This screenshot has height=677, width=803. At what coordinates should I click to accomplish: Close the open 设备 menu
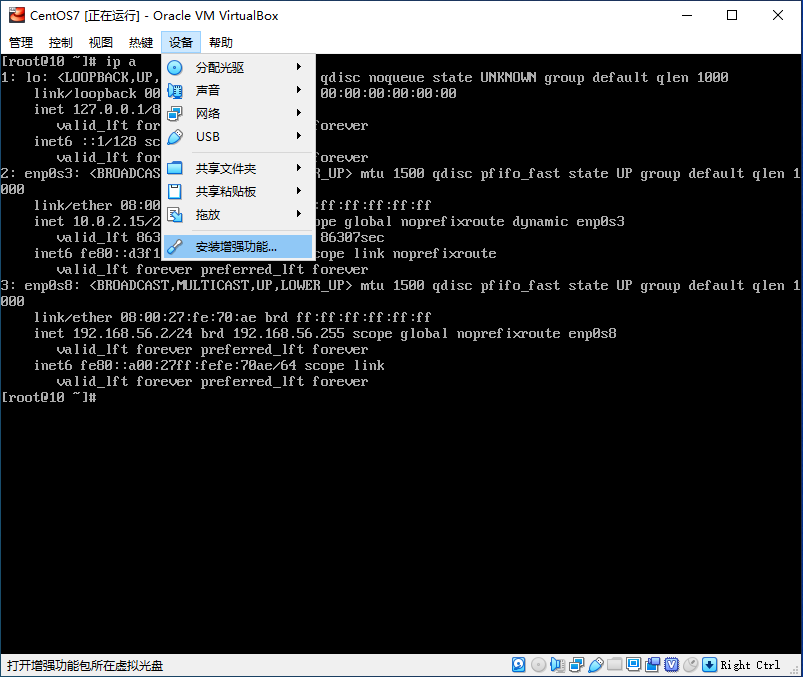coord(181,43)
